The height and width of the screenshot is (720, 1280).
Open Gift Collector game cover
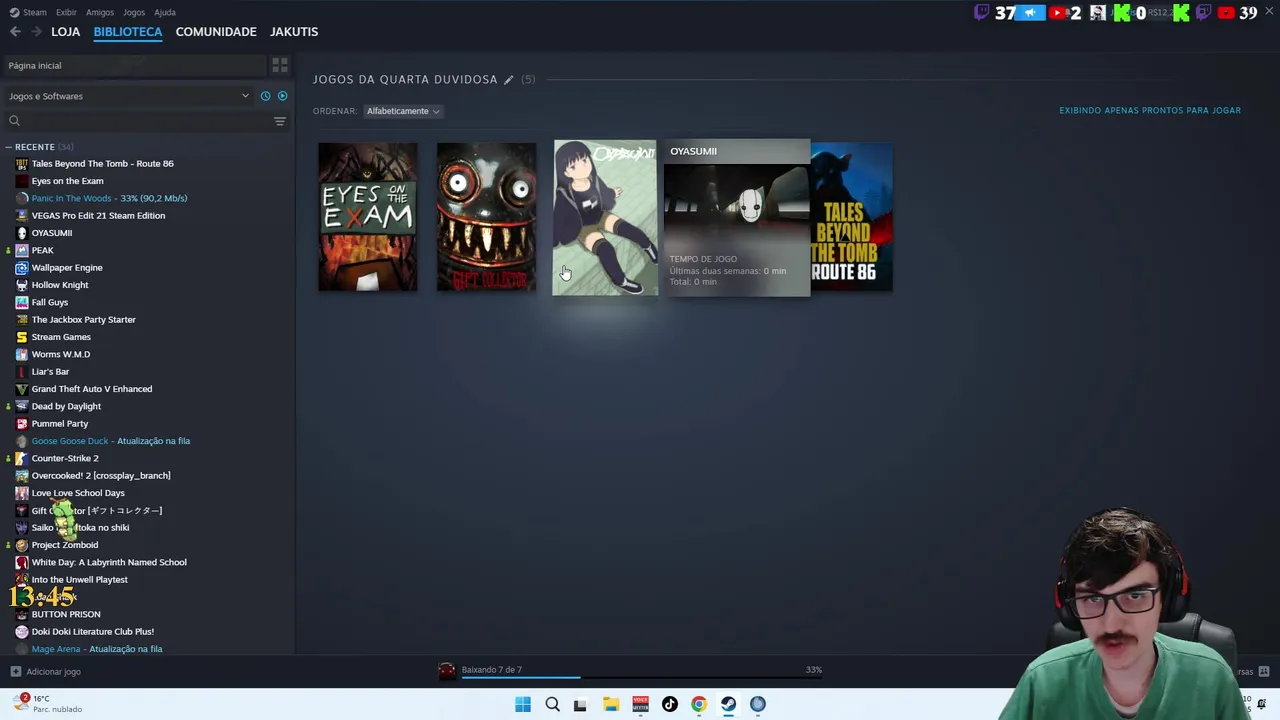click(x=486, y=217)
